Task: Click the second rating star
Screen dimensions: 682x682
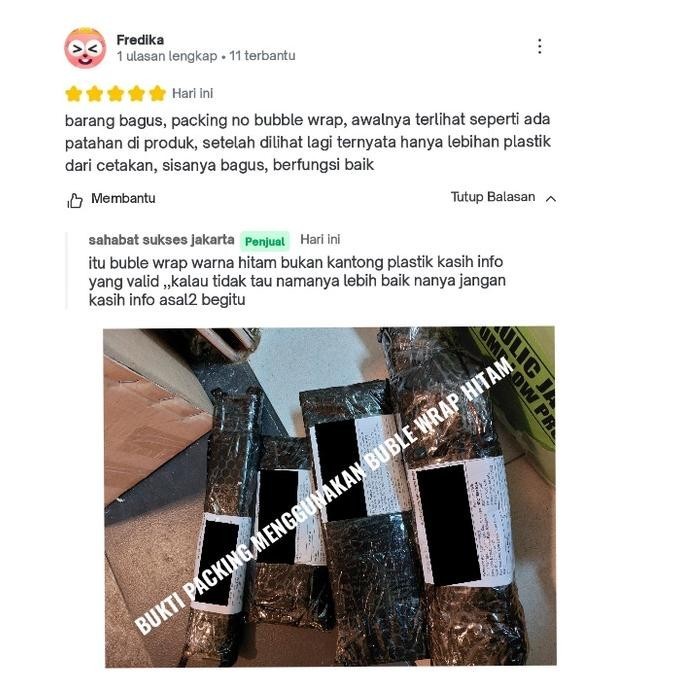Action: 94,94
